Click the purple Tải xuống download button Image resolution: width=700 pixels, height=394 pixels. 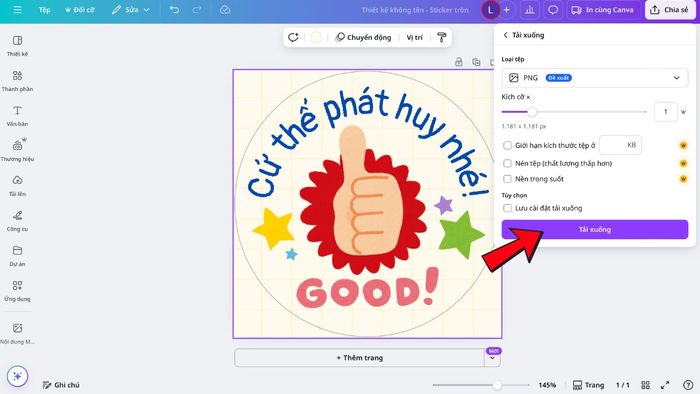coord(595,229)
